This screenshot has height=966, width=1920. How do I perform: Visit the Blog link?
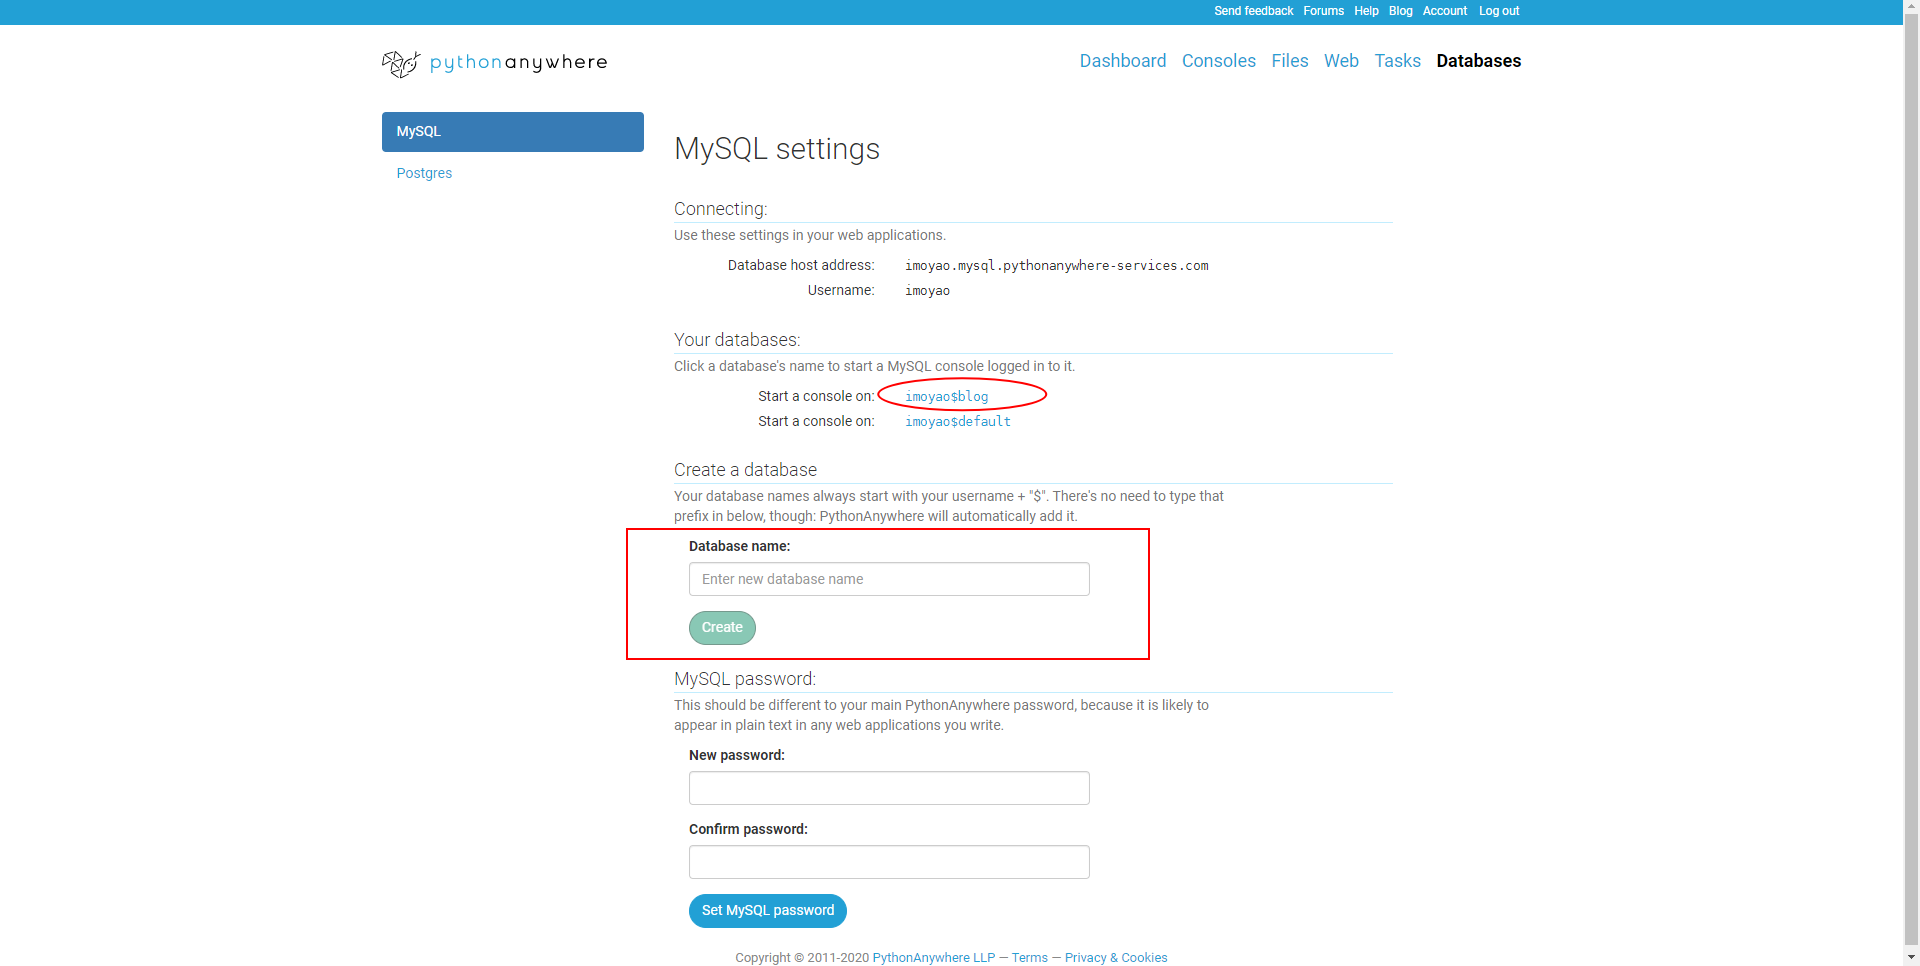(x=1400, y=11)
